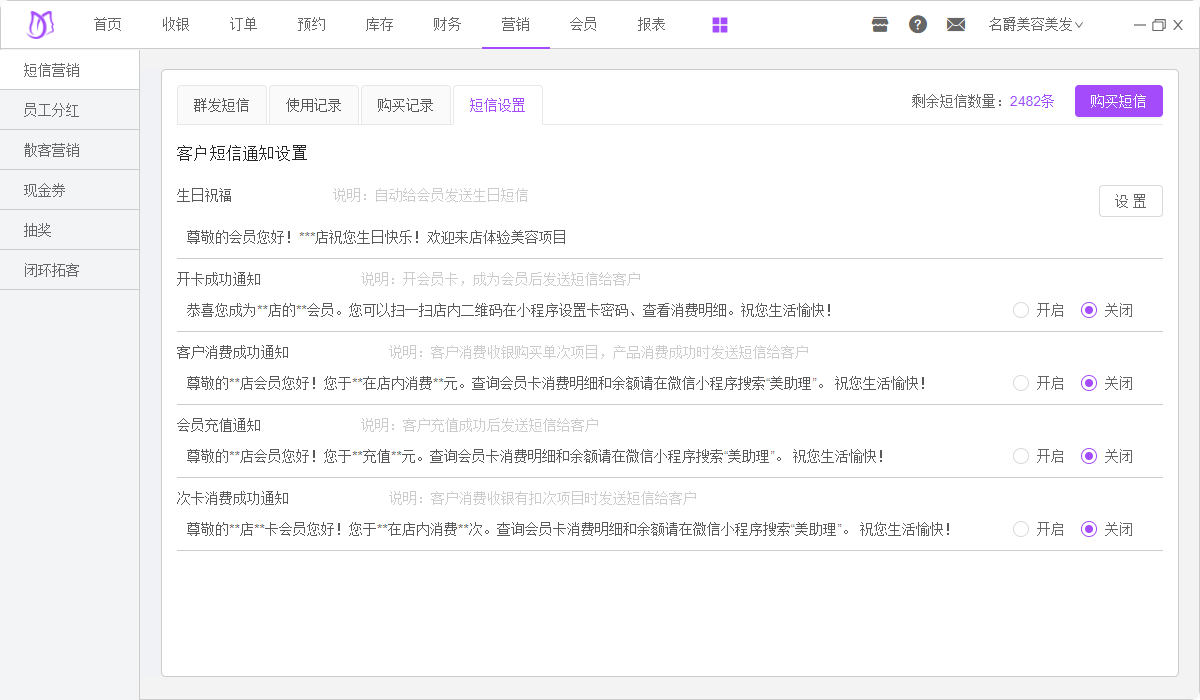Turn on 开启 for 会员充值通知
Image resolution: width=1200 pixels, height=700 pixels.
(x=1021, y=456)
